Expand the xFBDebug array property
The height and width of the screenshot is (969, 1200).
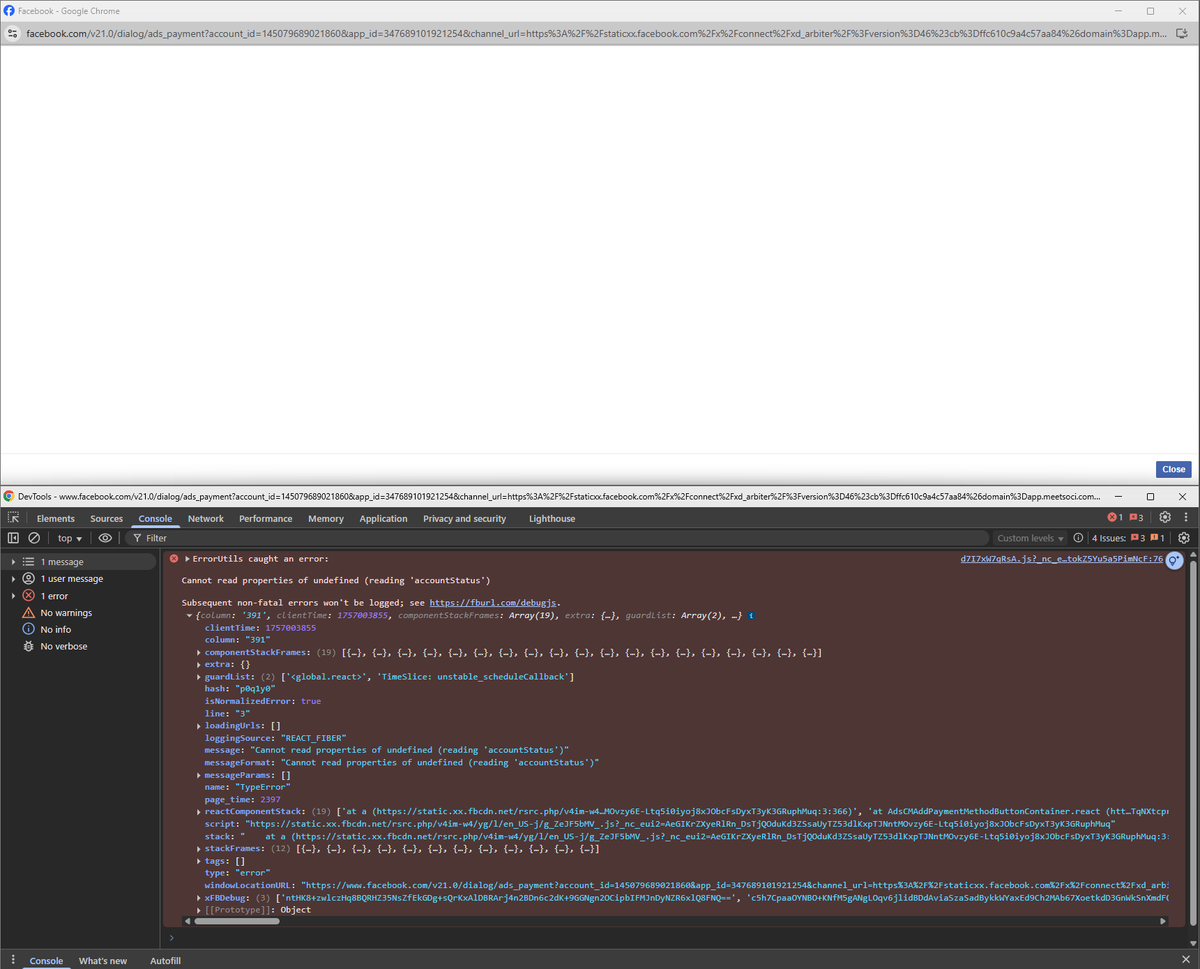click(199, 897)
